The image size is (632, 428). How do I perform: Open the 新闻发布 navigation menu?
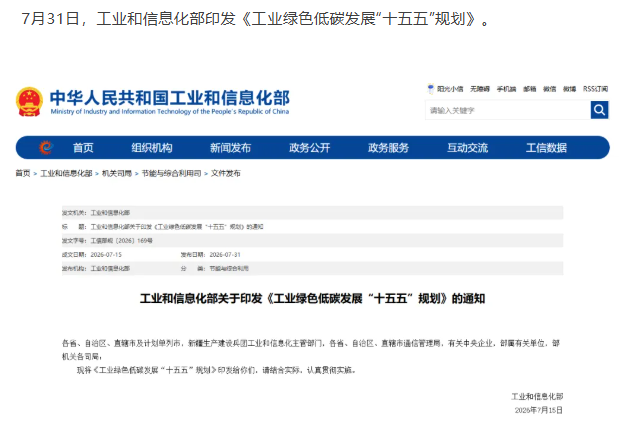231,148
